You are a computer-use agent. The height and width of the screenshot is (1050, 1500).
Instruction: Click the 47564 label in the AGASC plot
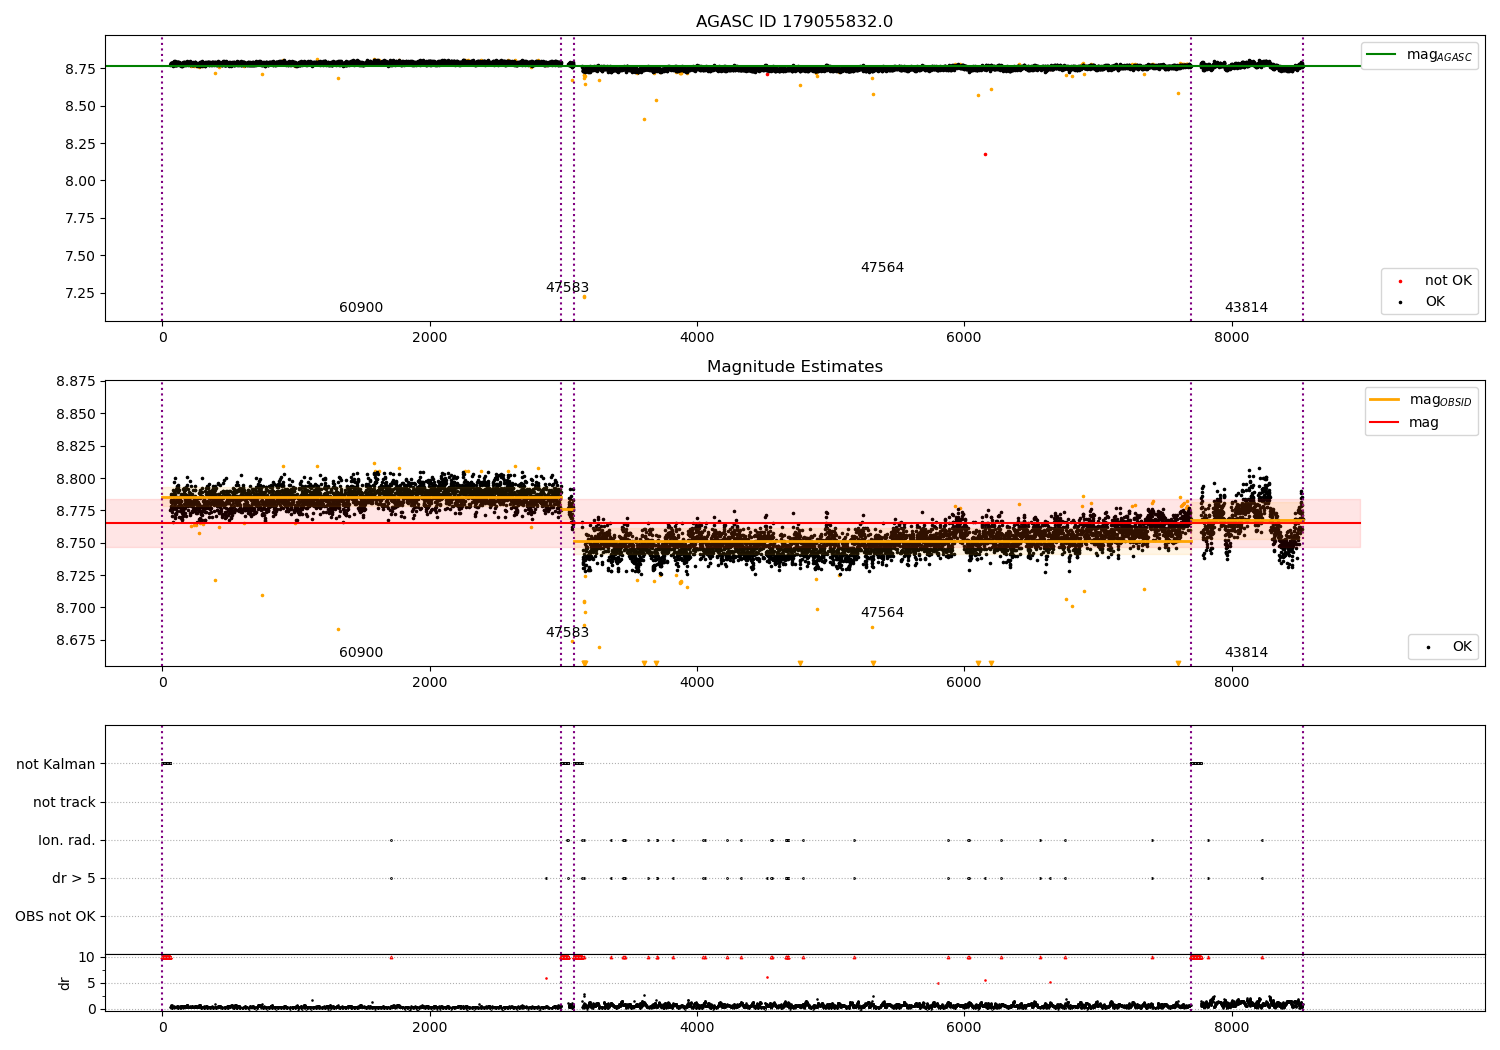tap(882, 268)
